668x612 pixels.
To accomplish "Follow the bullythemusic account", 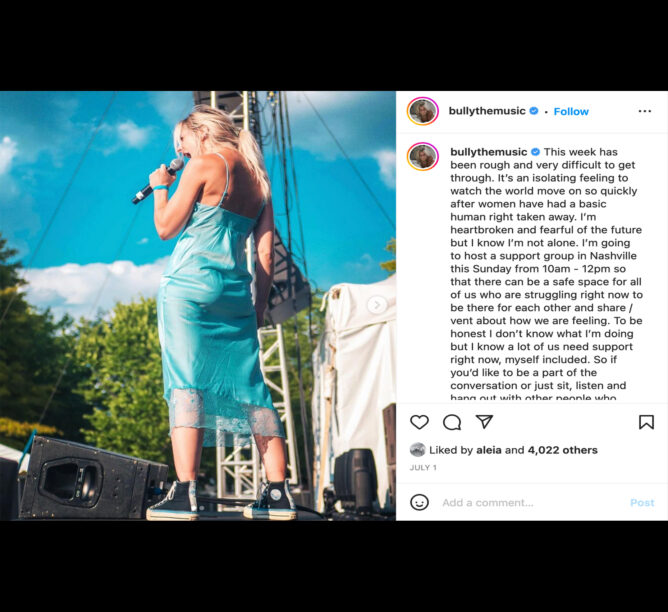I will (x=571, y=112).
